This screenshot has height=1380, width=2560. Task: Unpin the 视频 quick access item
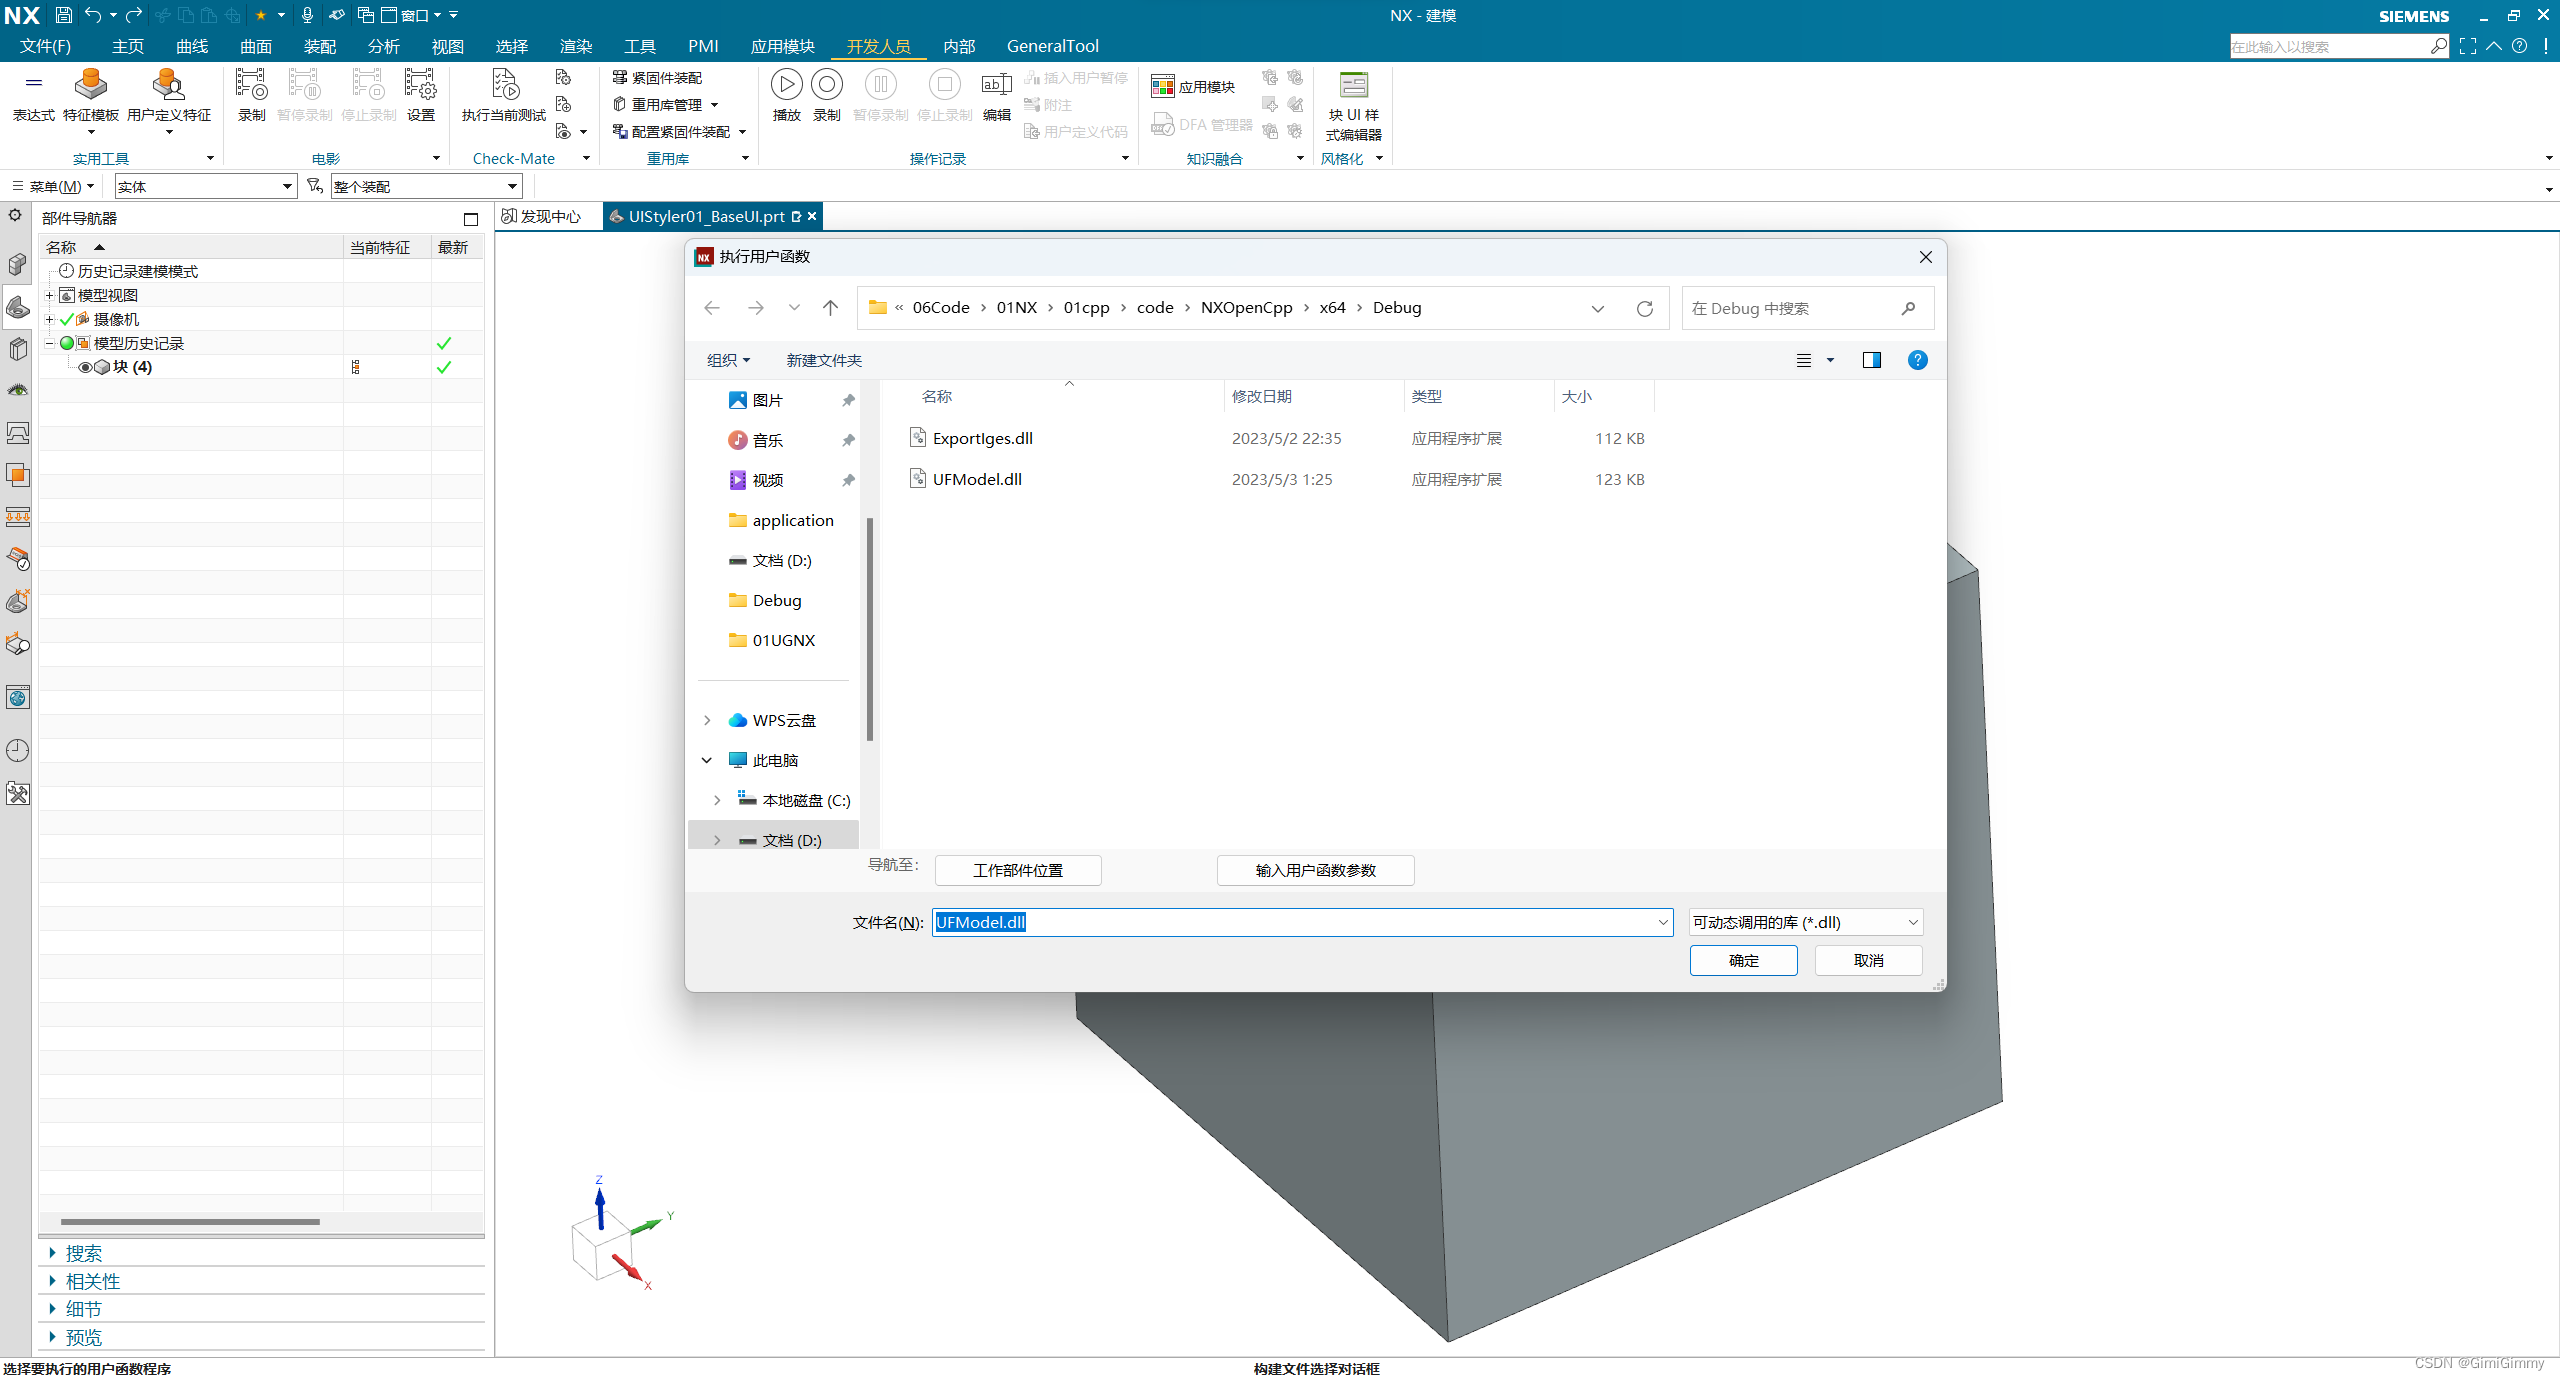[848, 480]
